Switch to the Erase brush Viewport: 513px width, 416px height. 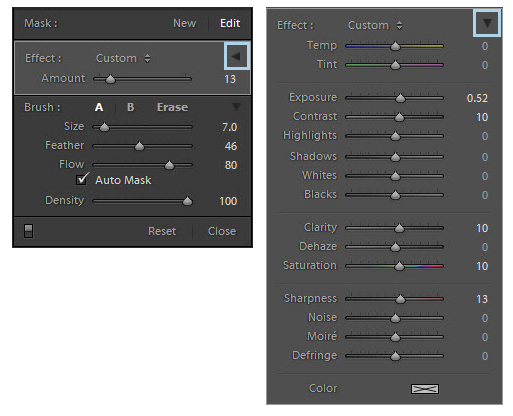pyautogui.click(x=172, y=107)
